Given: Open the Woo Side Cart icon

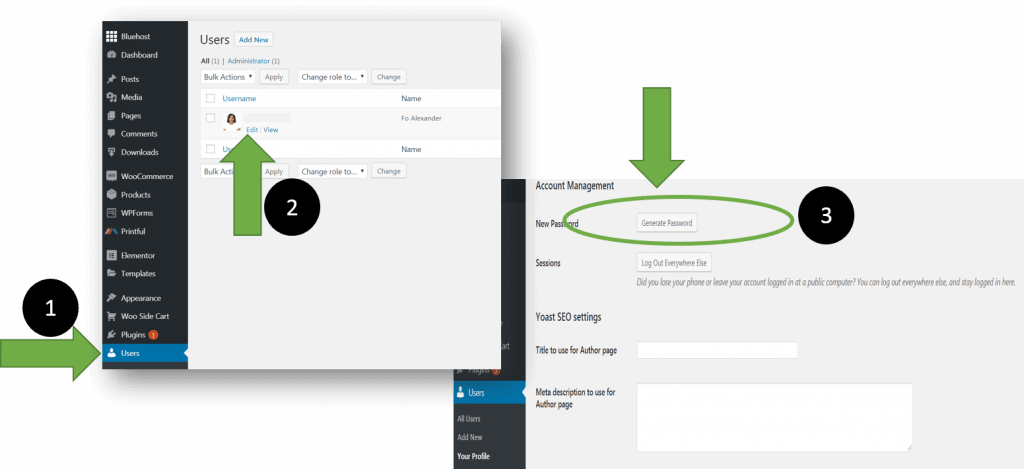Looking at the screenshot, I should [111, 316].
